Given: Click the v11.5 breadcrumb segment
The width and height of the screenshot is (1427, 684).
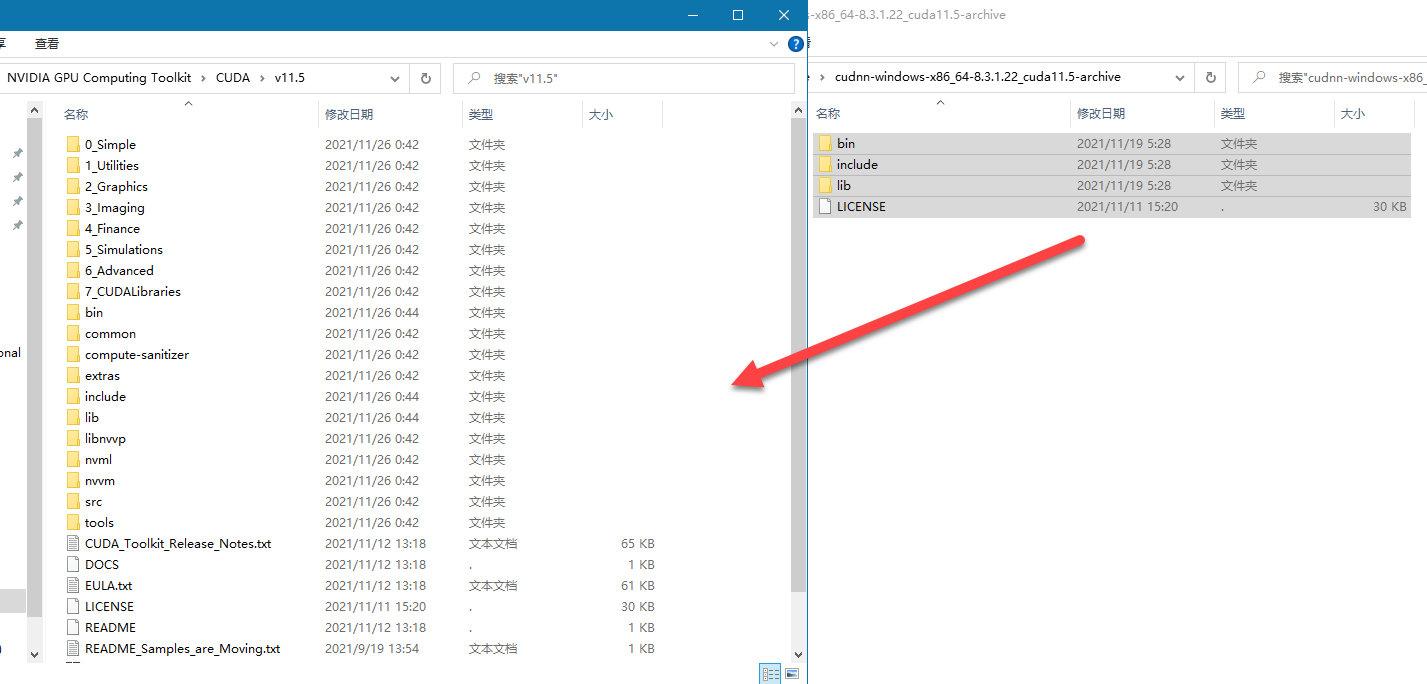Looking at the screenshot, I should click(290, 78).
